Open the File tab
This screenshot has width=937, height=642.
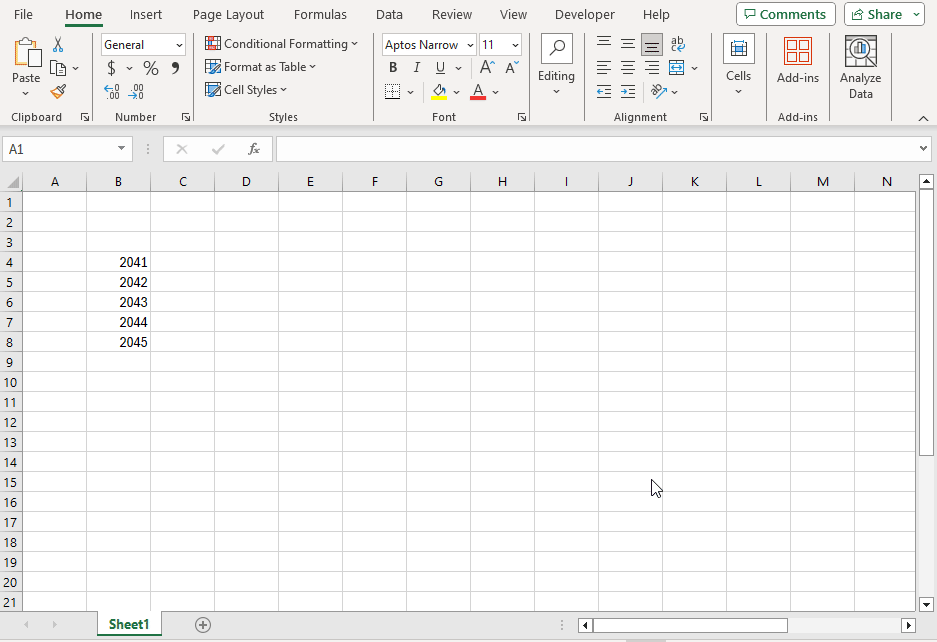pyautogui.click(x=23, y=14)
